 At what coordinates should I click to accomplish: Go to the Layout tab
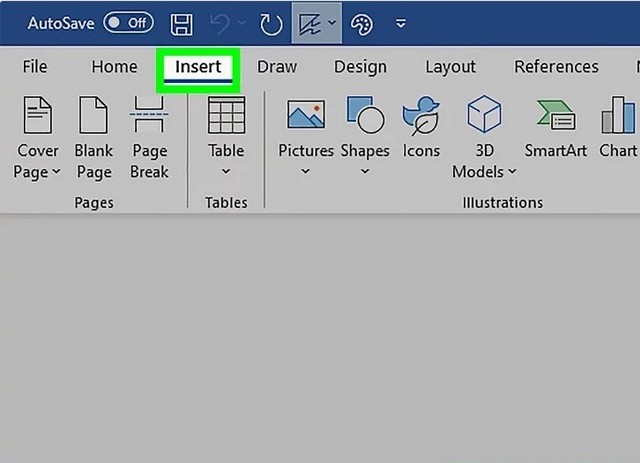[450, 67]
